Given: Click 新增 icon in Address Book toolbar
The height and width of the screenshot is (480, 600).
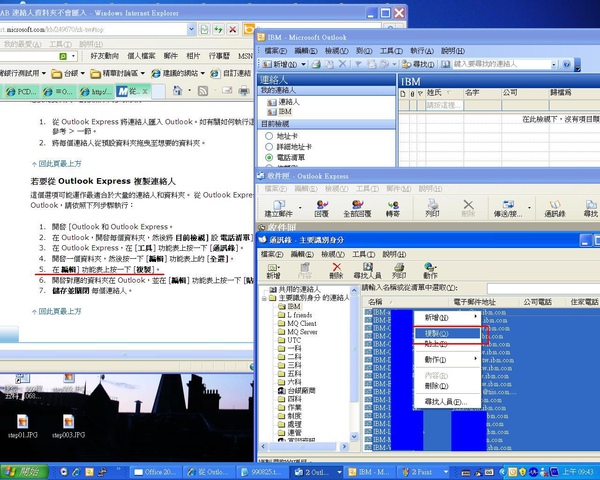Looking at the screenshot, I should (273, 270).
